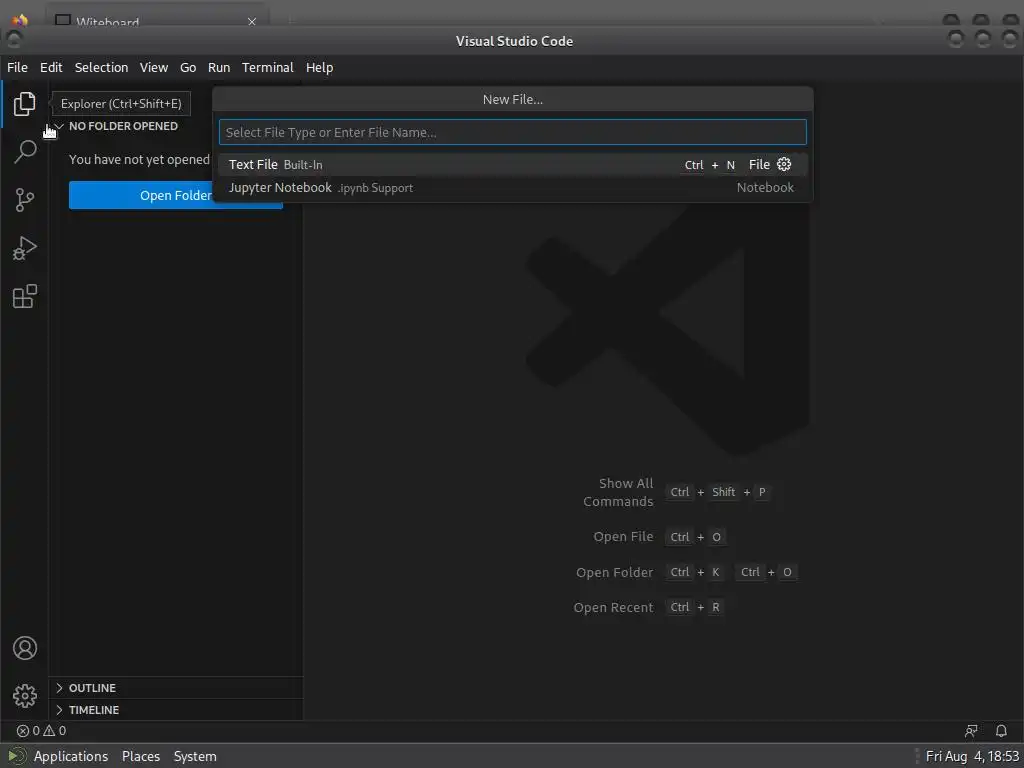The height and width of the screenshot is (768, 1024).
Task: Open notifications bell in status bar
Action: (x=1000, y=731)
